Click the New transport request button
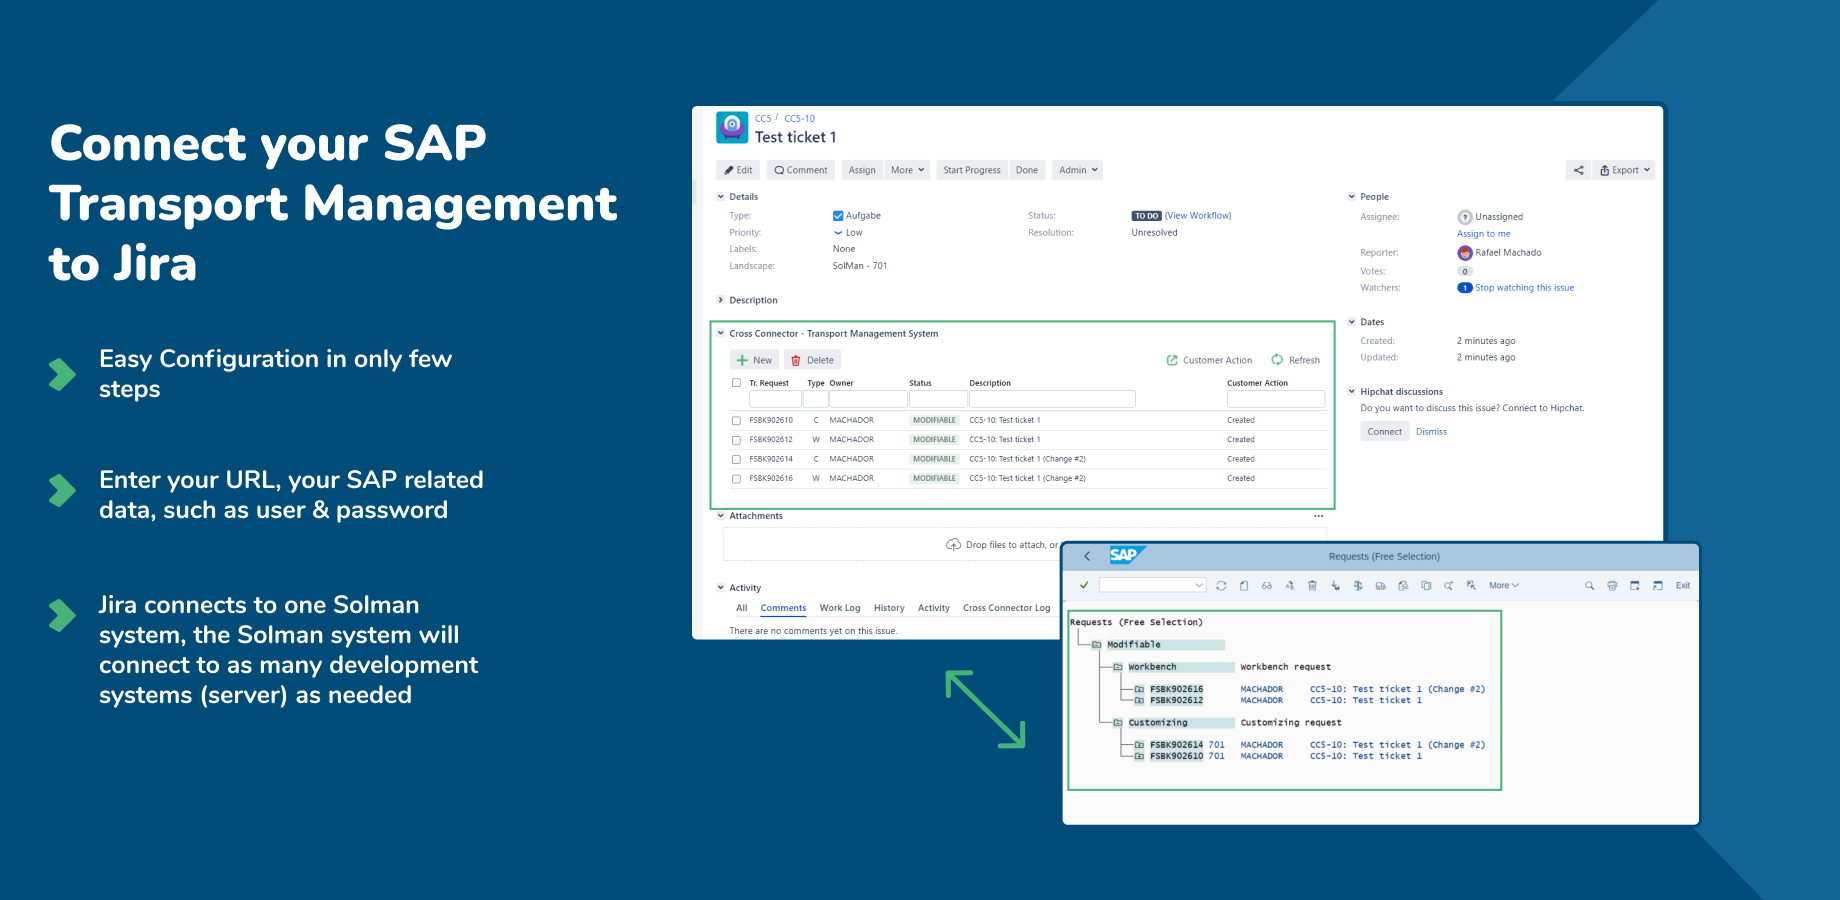1840x900 pixels. click(x=755, y=360)
